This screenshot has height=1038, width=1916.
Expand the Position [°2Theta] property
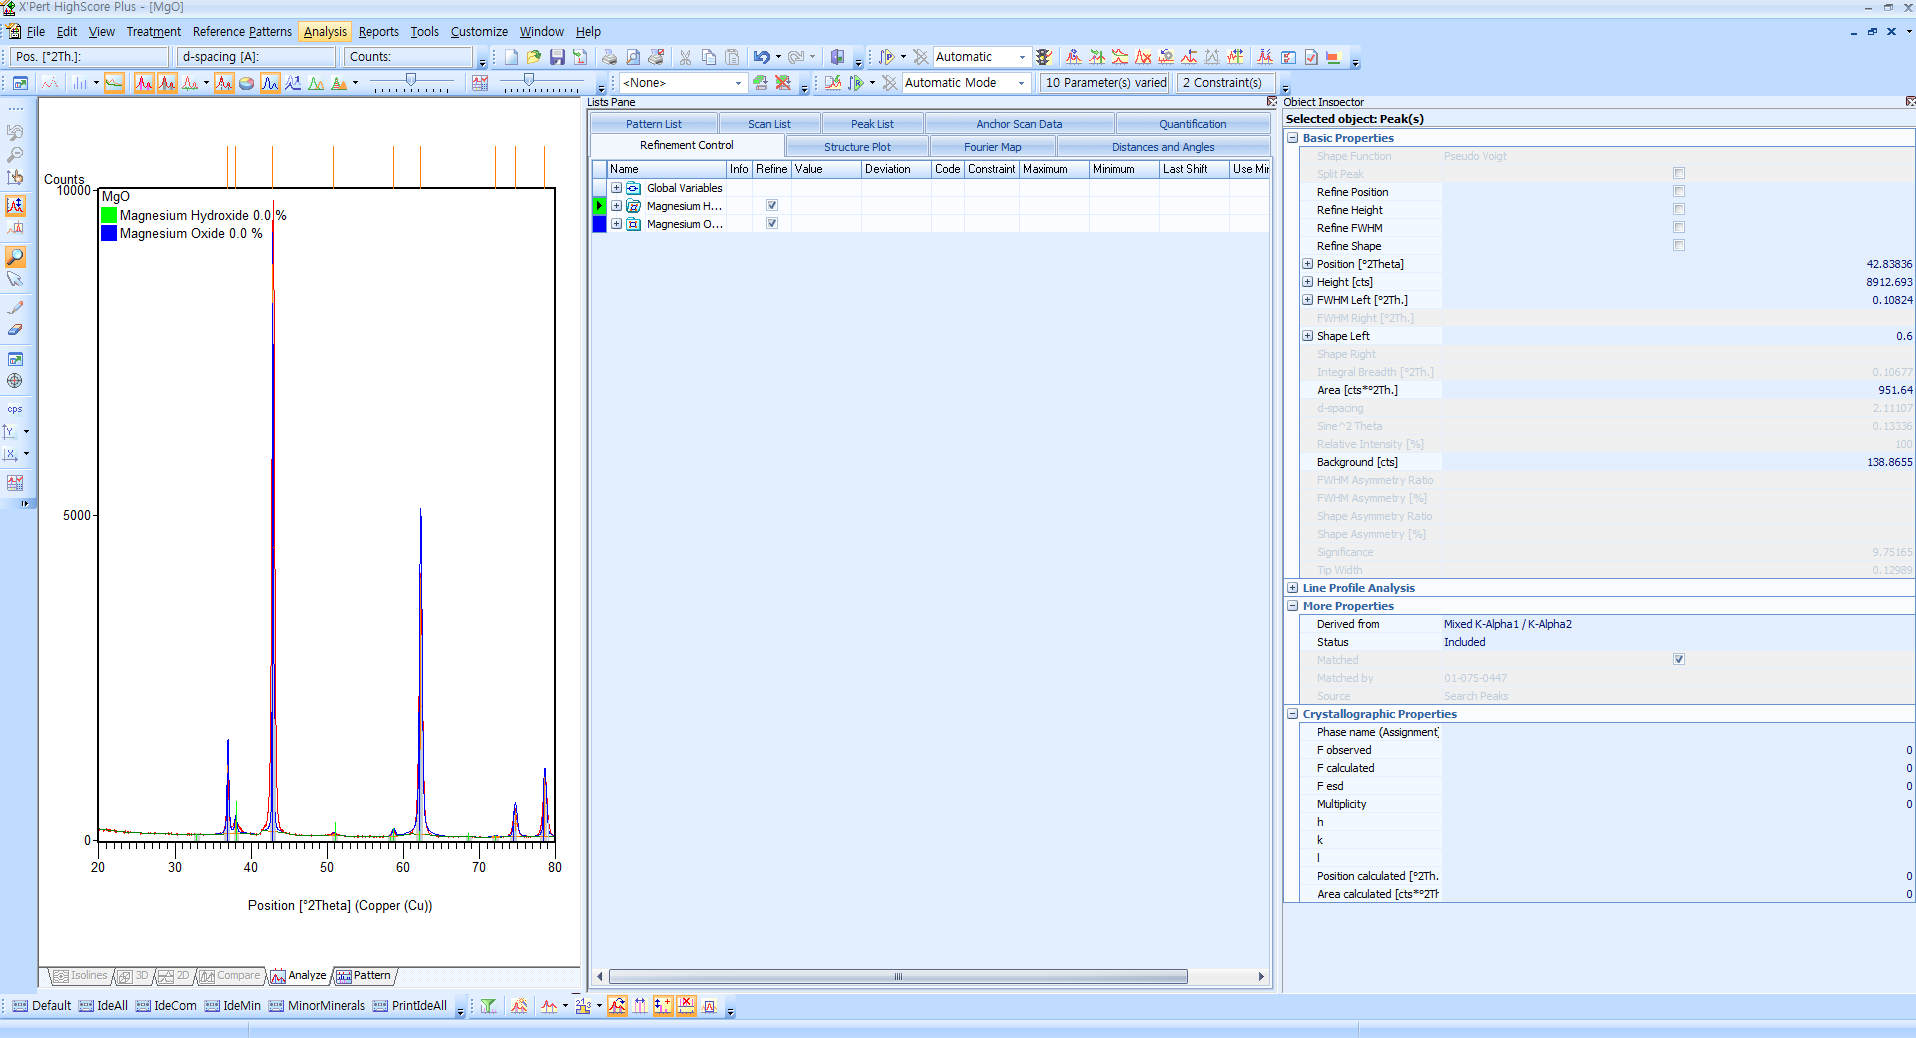[1307, 264]
